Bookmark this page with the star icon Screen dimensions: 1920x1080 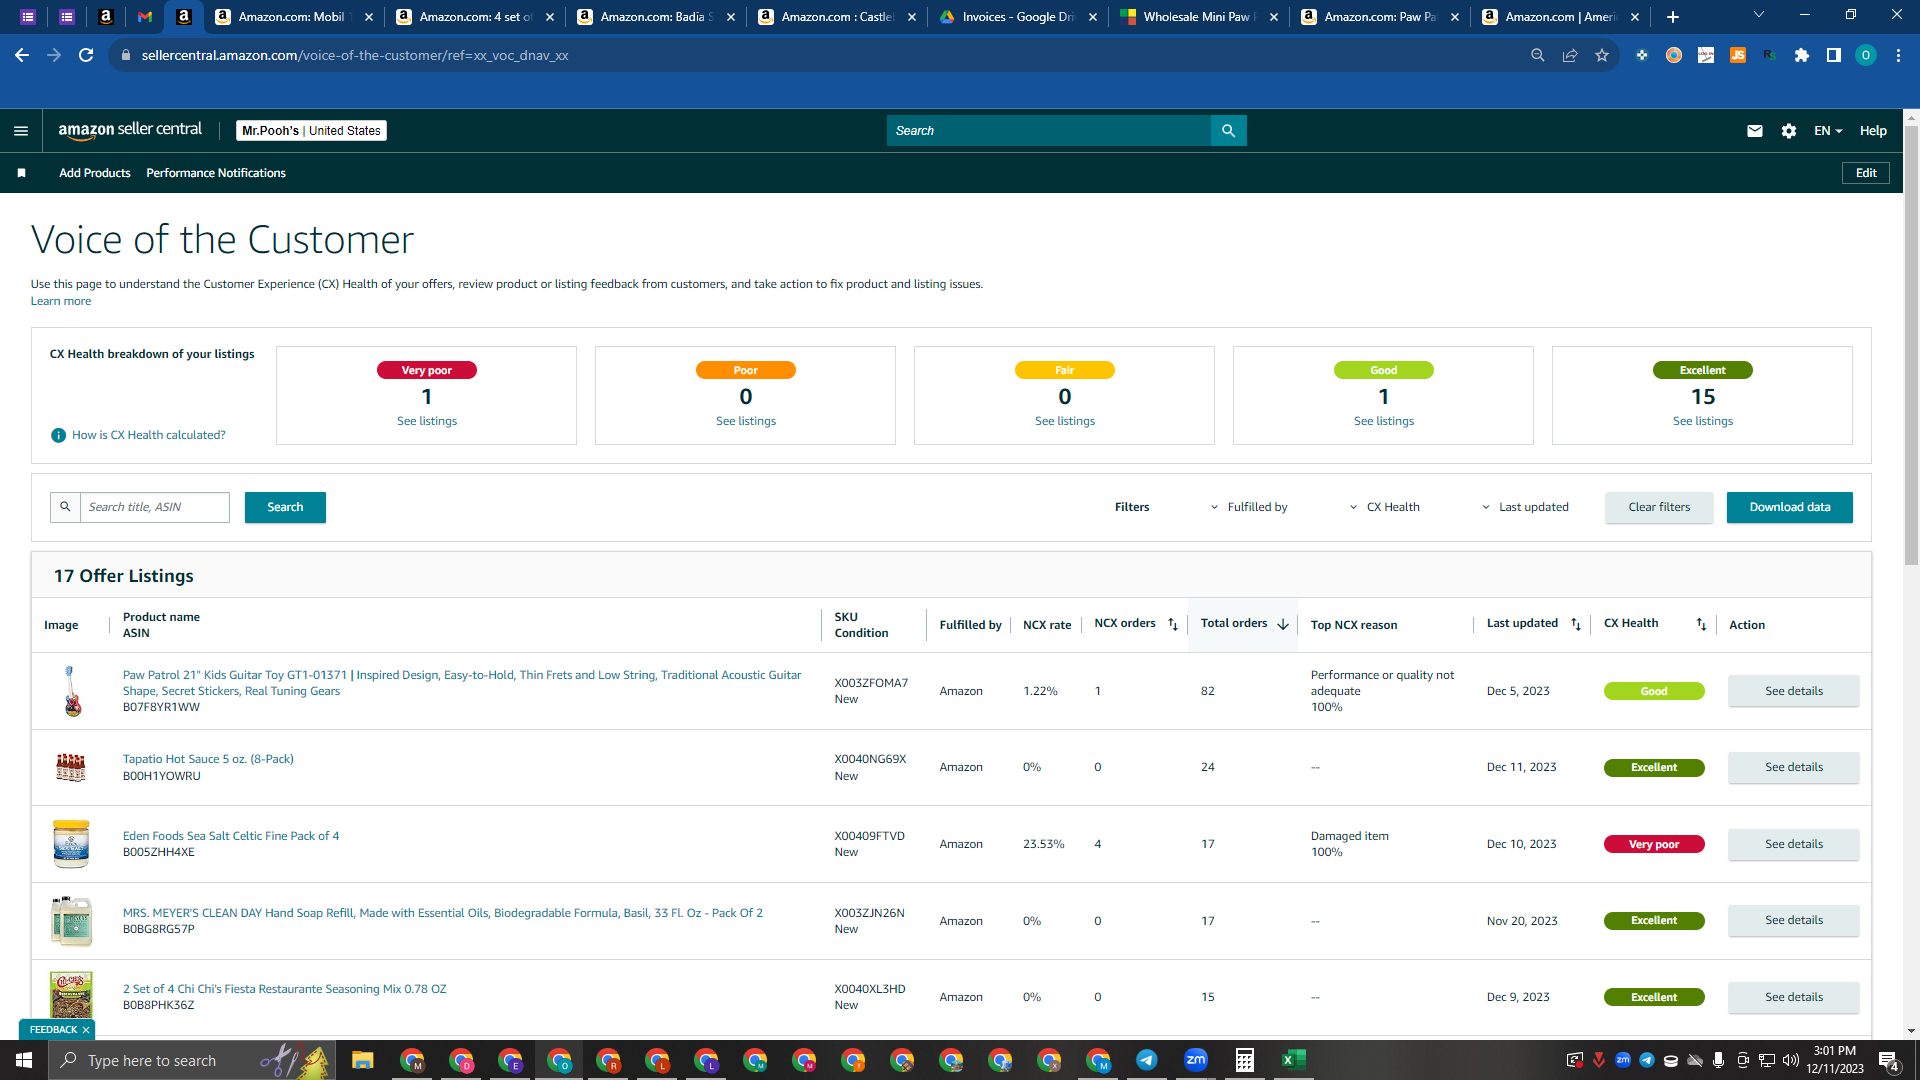tap(1602, 55)
